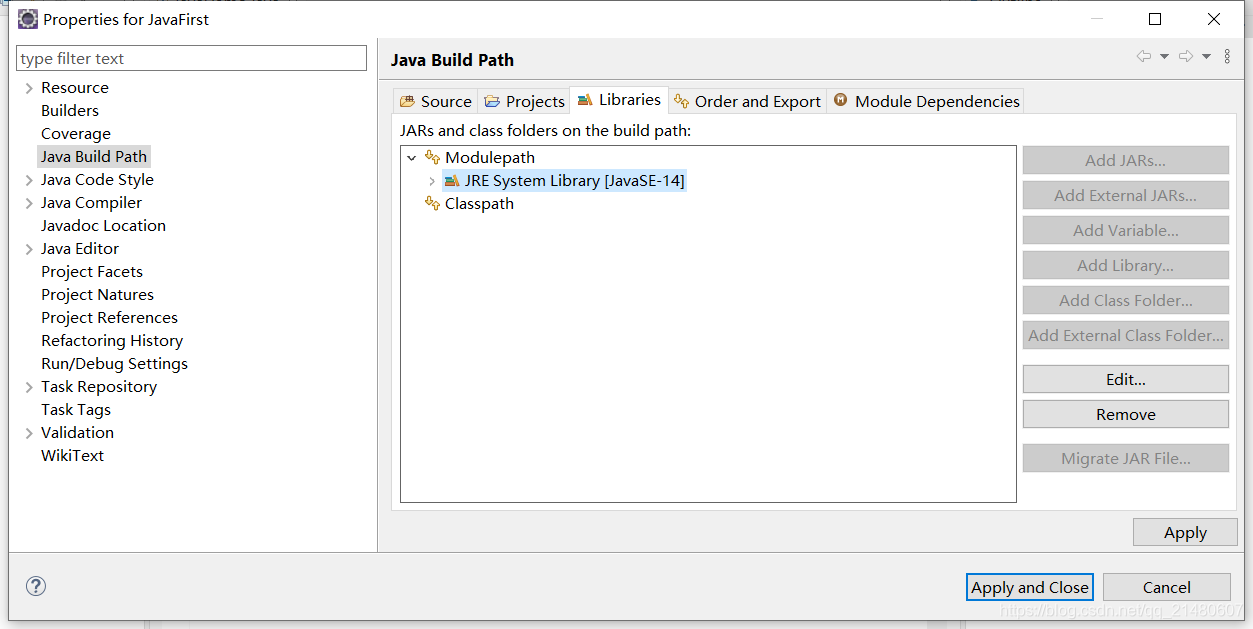This screenshot has height=629, width=1253.
Task: Expand the JRE System Library node
Action: pyautogui.click(x=431, y=181)
